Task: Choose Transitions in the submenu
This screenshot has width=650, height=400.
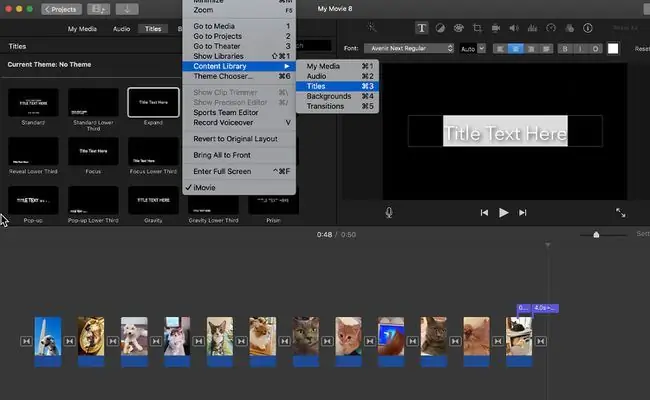Action: click(337, 106)
